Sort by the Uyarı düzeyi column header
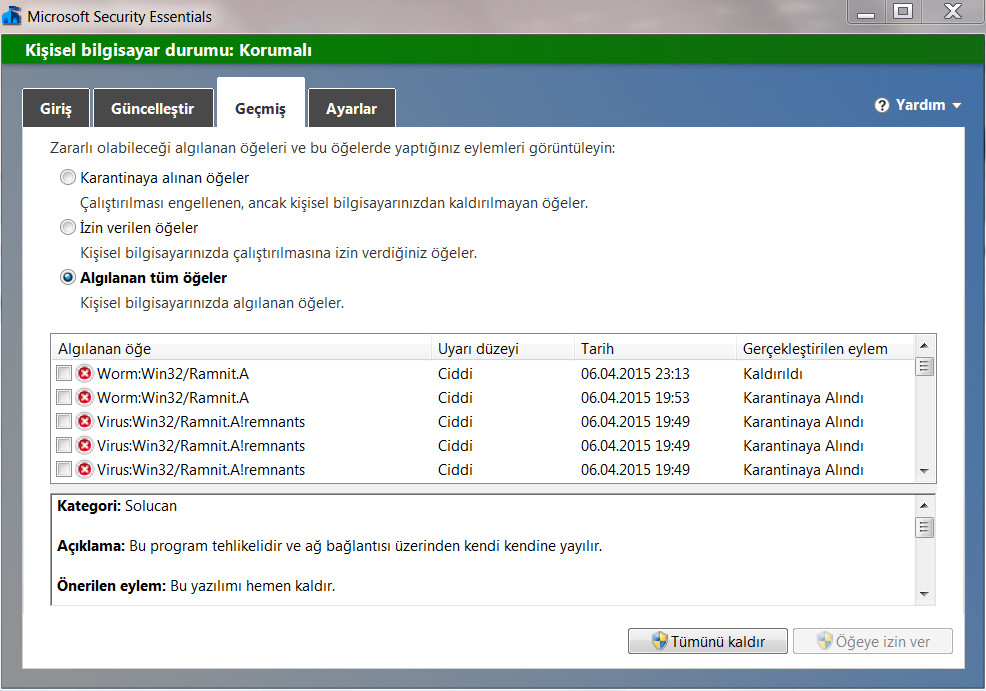Viewport: 986px width, 691px height. (502, 348)
